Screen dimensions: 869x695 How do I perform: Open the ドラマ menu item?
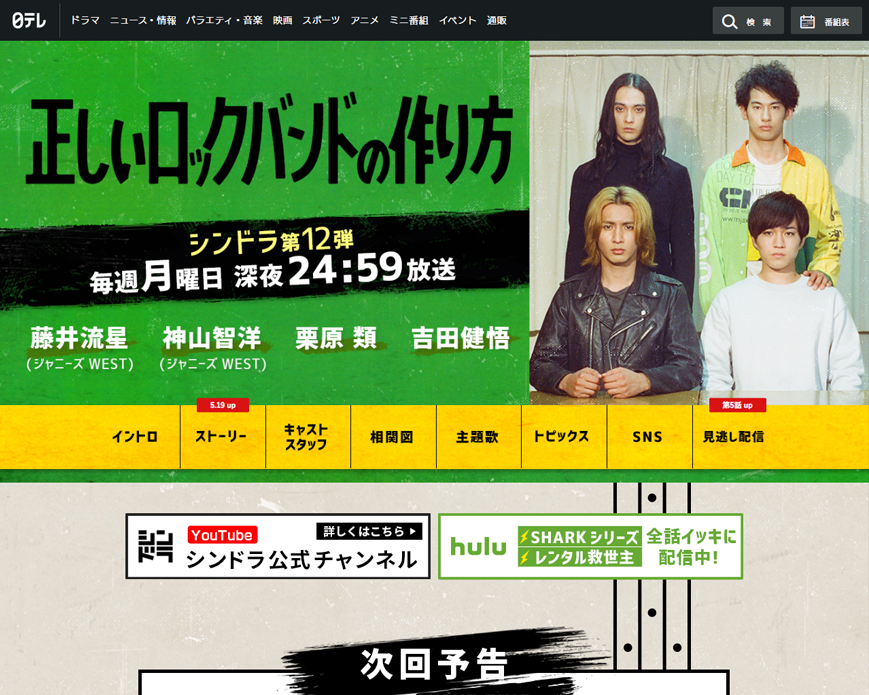pos(84,19)
